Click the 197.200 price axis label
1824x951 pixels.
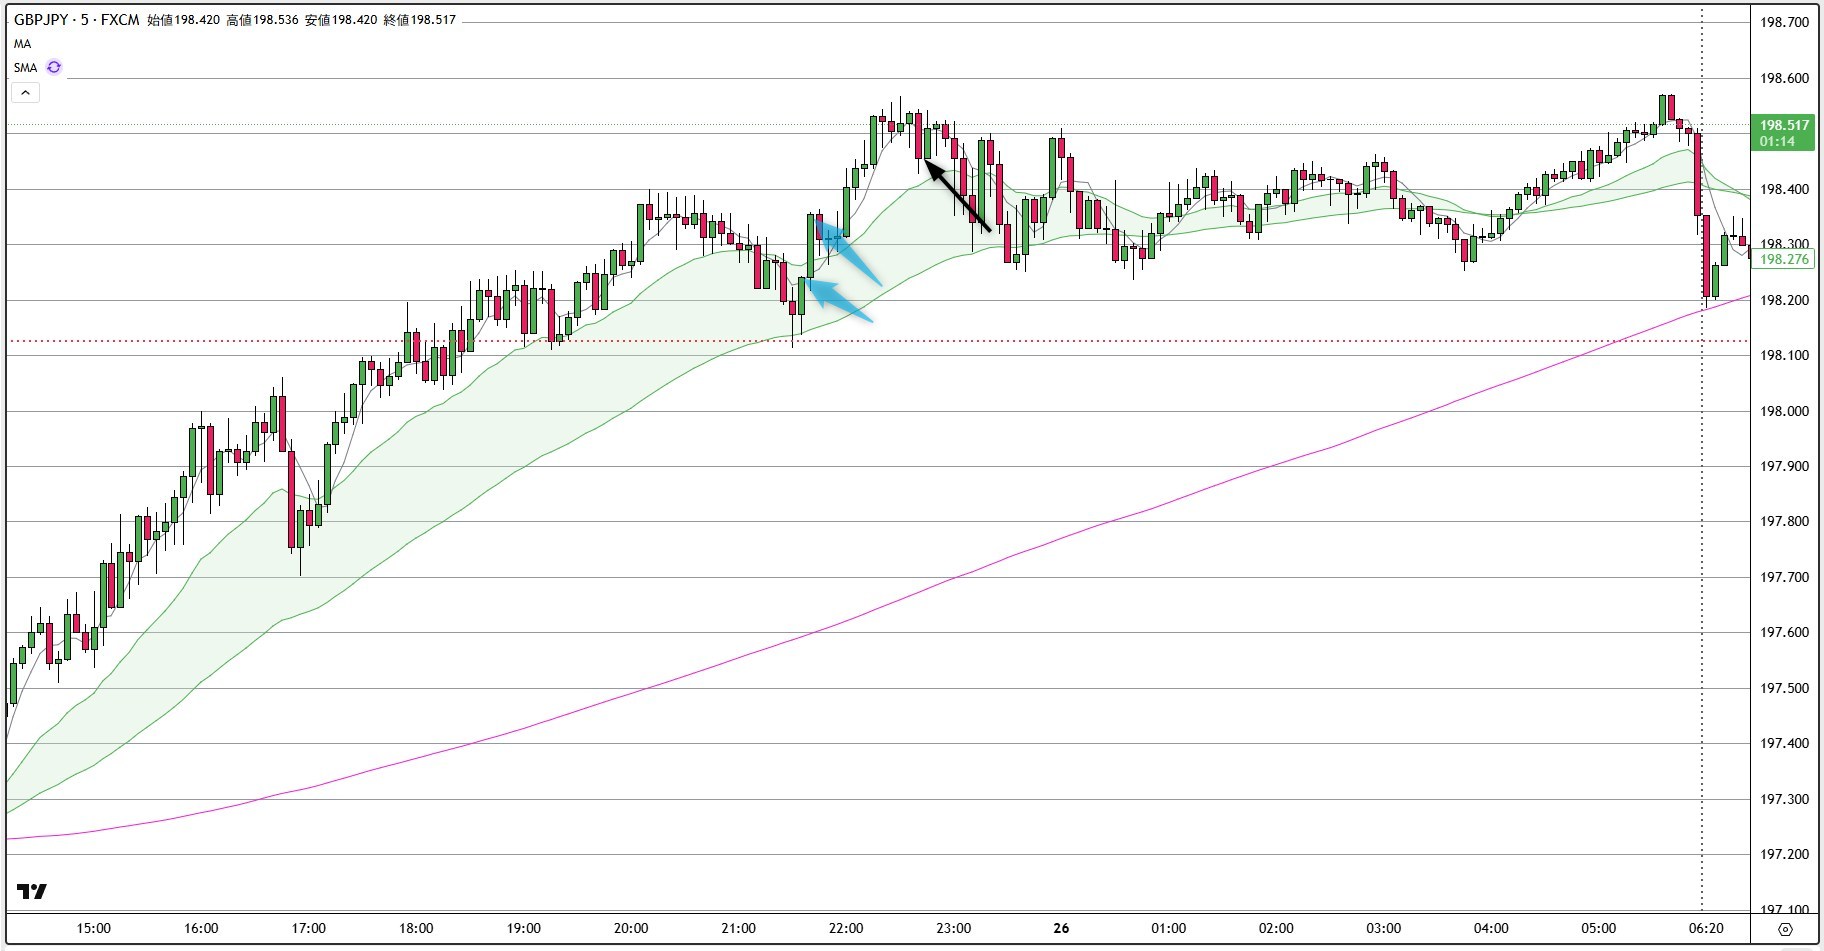[1785, 854]
